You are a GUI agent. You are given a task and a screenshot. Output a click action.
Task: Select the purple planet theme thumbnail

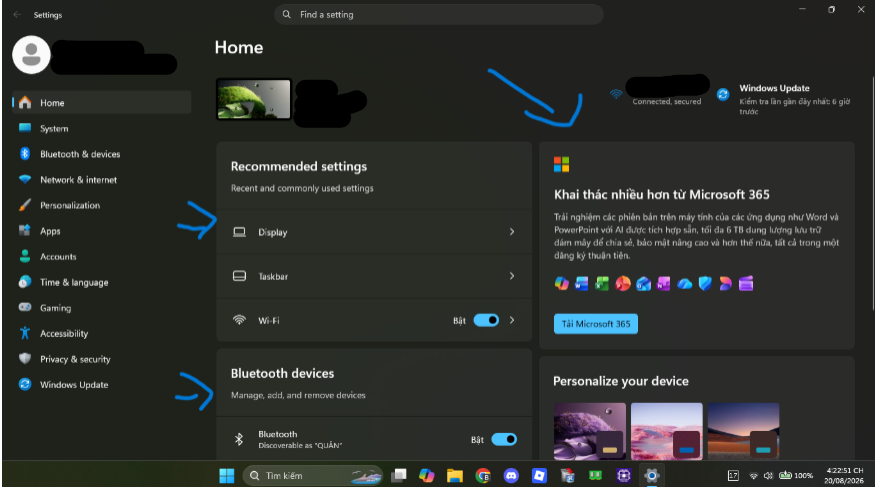(x=589, y=431)
